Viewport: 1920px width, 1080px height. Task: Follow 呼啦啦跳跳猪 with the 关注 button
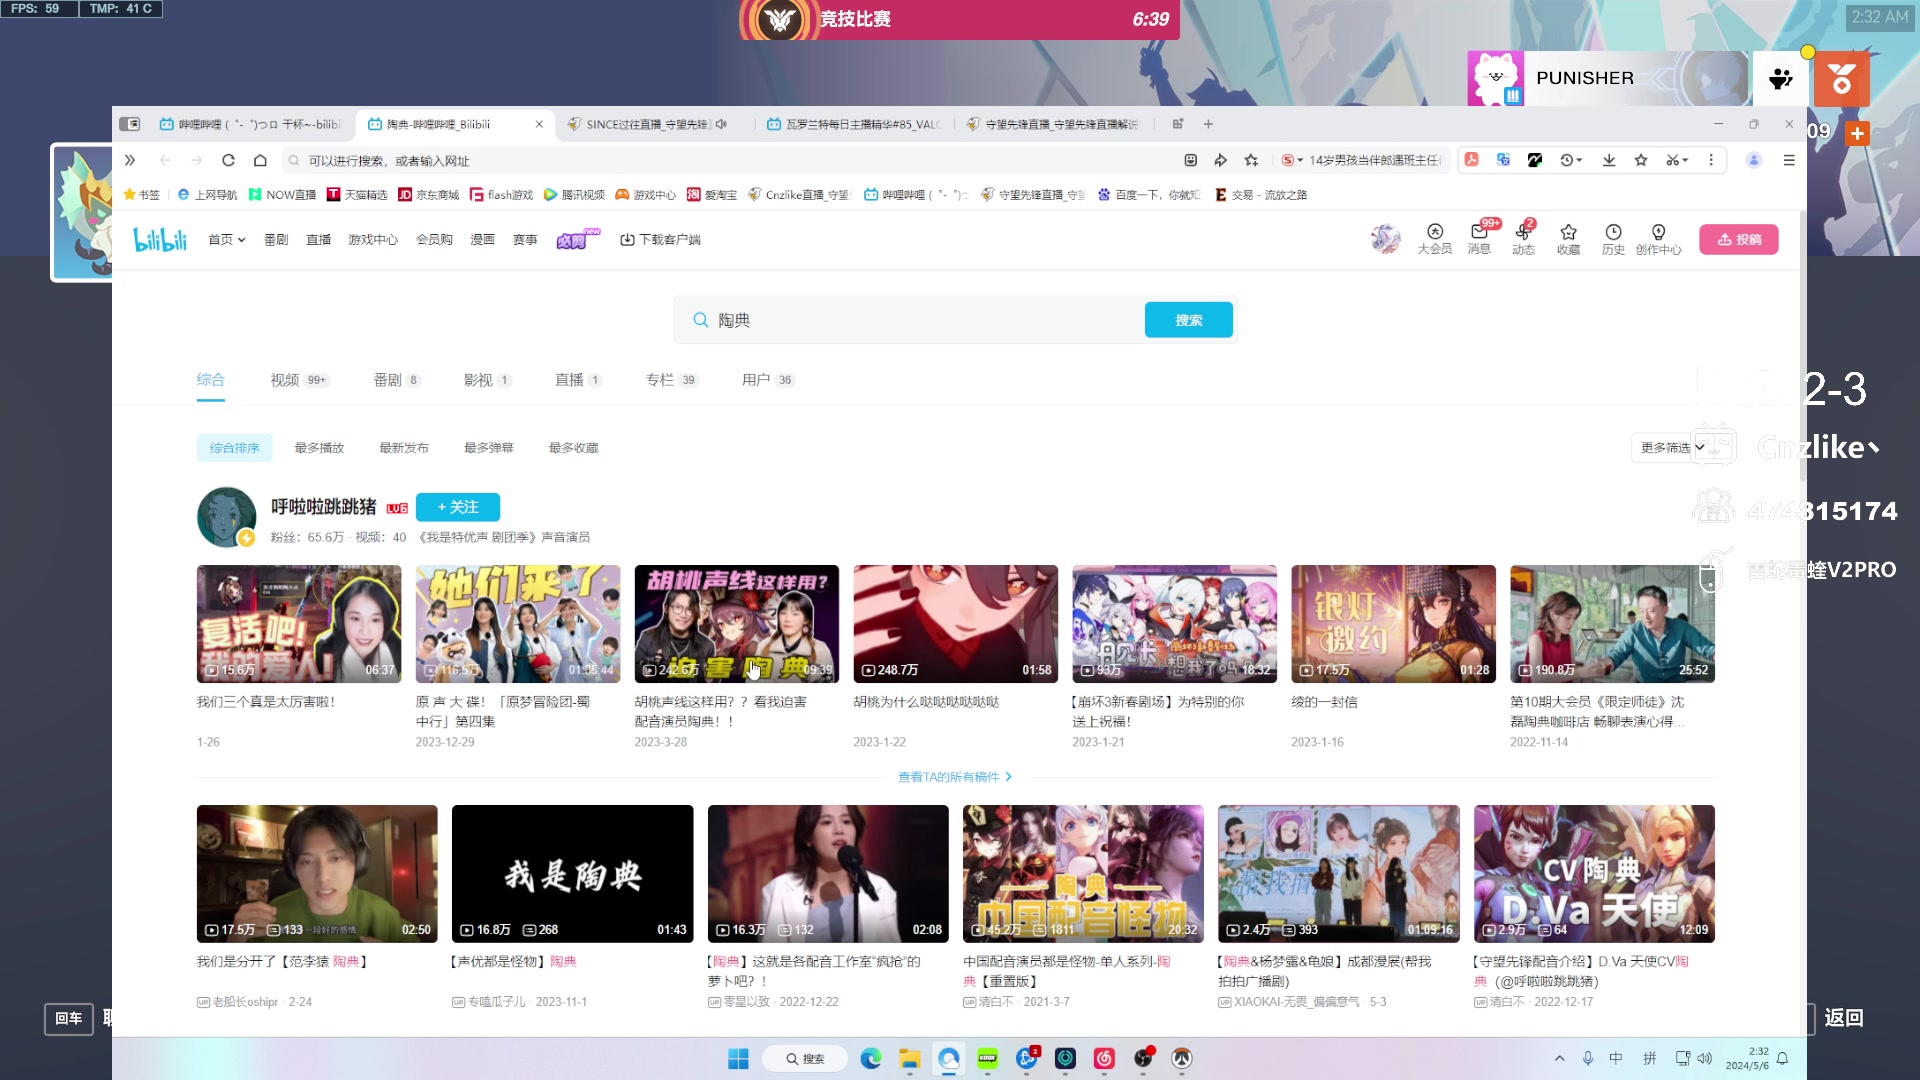tap(458, 507)
